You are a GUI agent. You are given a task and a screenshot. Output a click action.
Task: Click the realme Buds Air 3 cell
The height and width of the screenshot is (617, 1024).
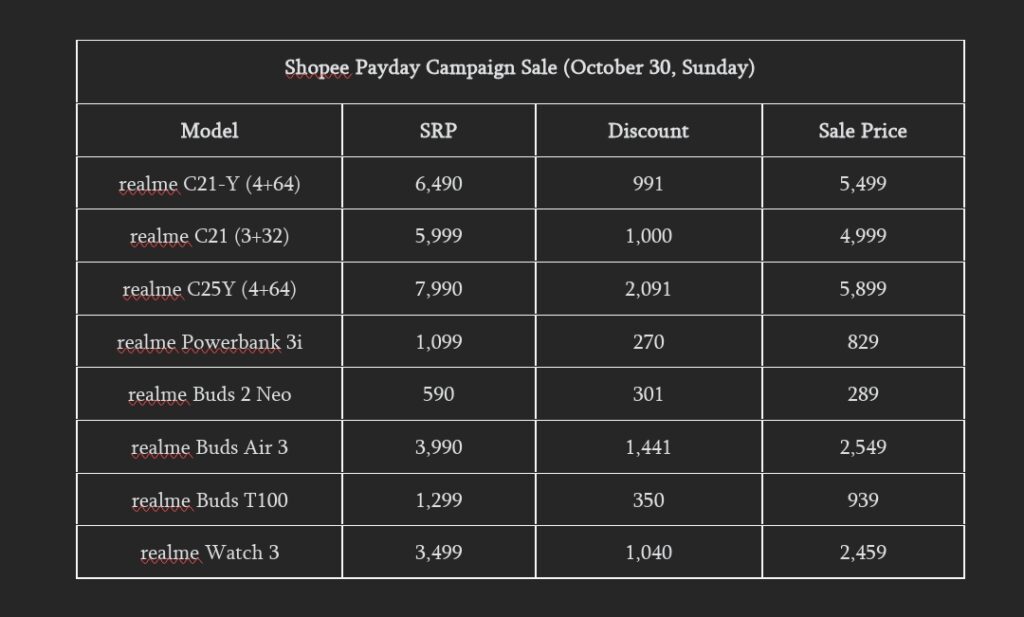coord(210,447)
